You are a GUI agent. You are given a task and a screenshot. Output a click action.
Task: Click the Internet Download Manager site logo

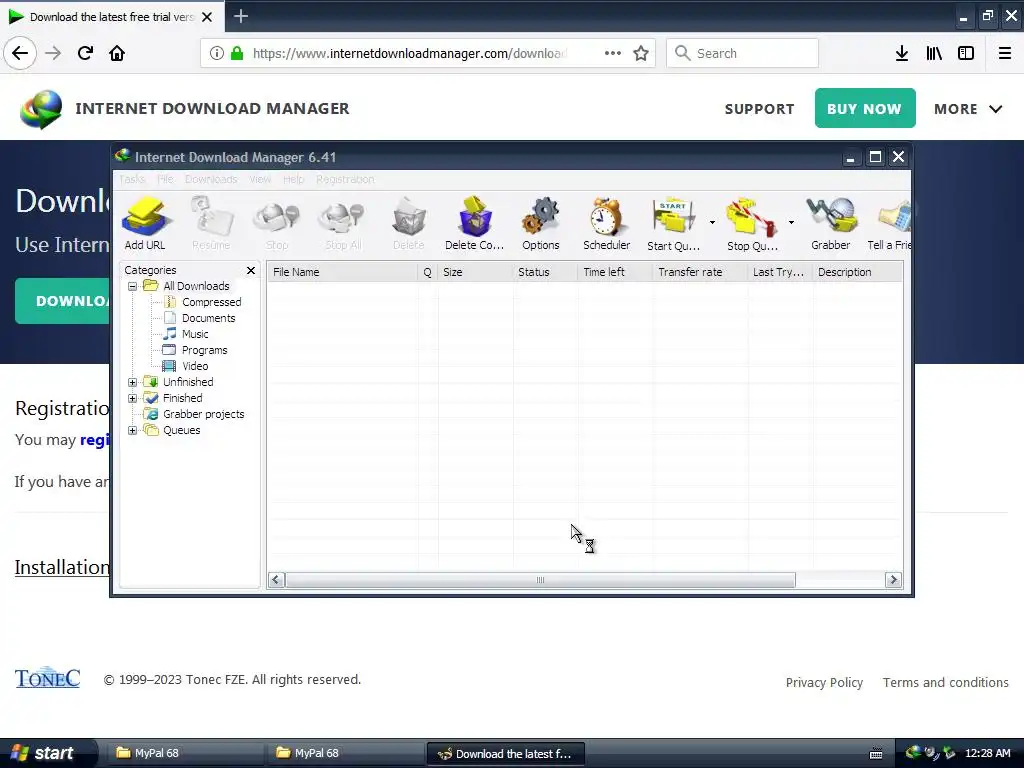tap(42, 109)
